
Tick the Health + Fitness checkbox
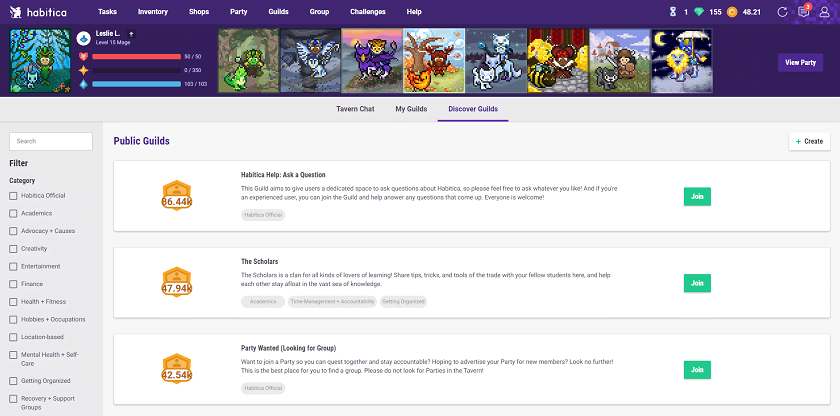pyautogui.click(x=13, y=301)
